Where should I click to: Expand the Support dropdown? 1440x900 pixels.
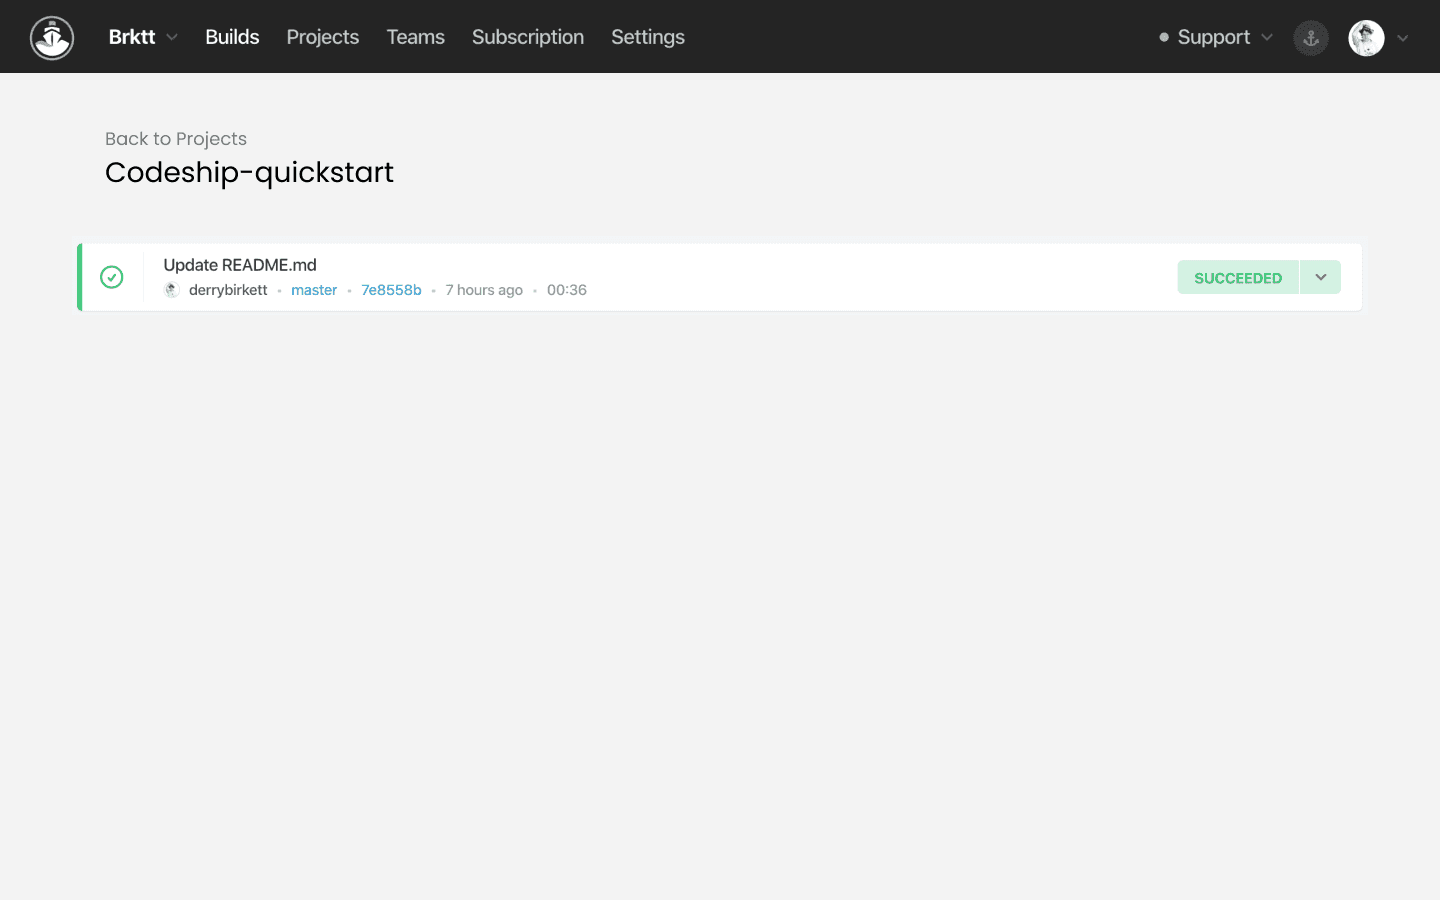(x=1216, y=37)
